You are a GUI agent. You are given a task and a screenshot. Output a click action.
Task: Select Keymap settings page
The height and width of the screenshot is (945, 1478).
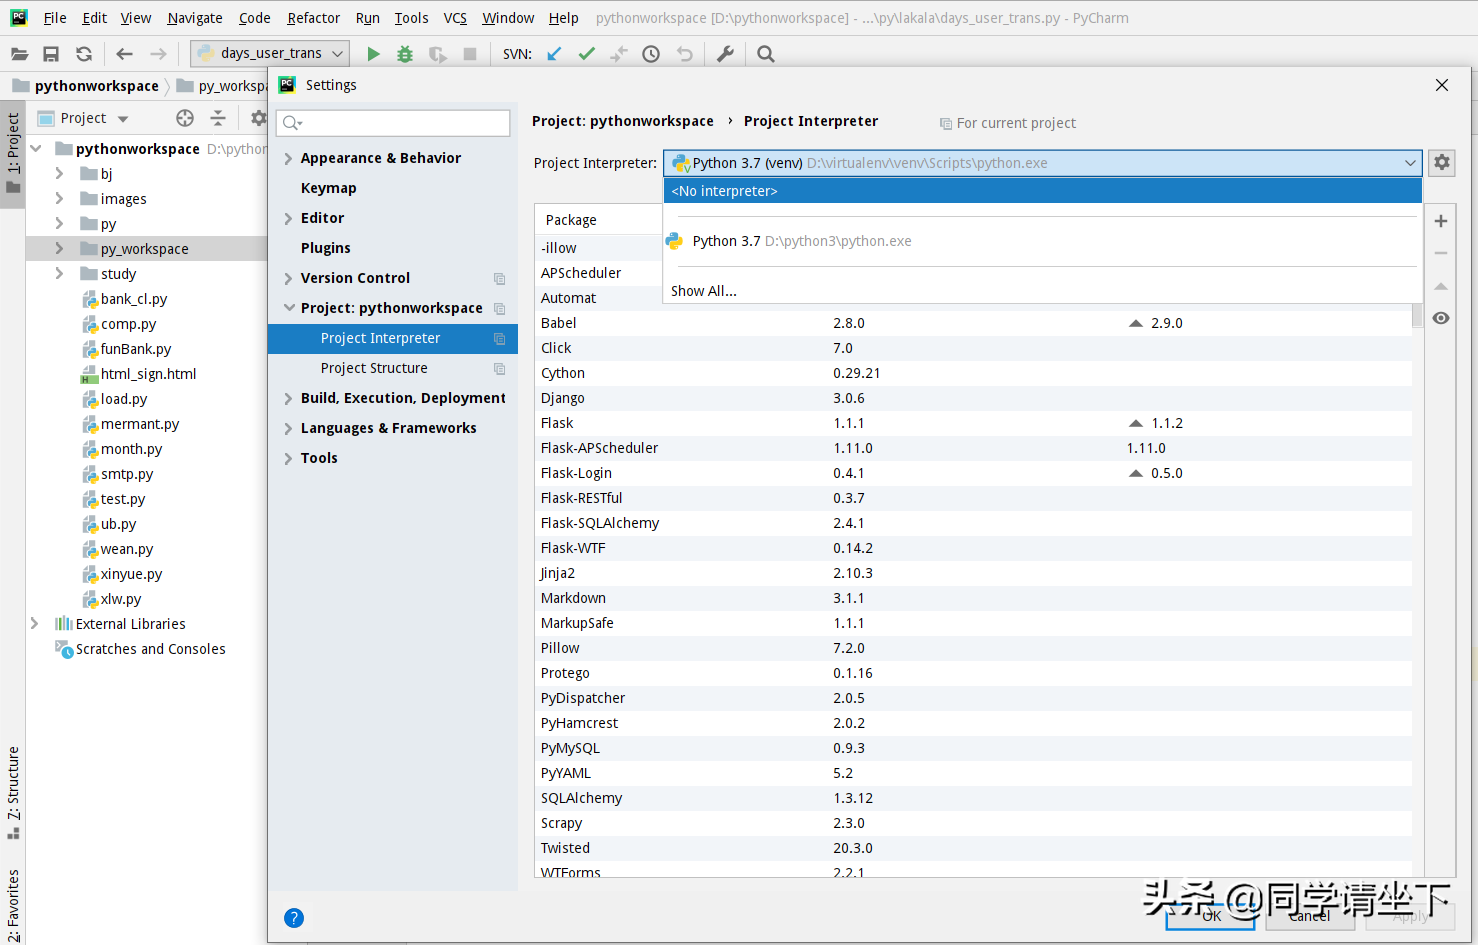(329, 188)
